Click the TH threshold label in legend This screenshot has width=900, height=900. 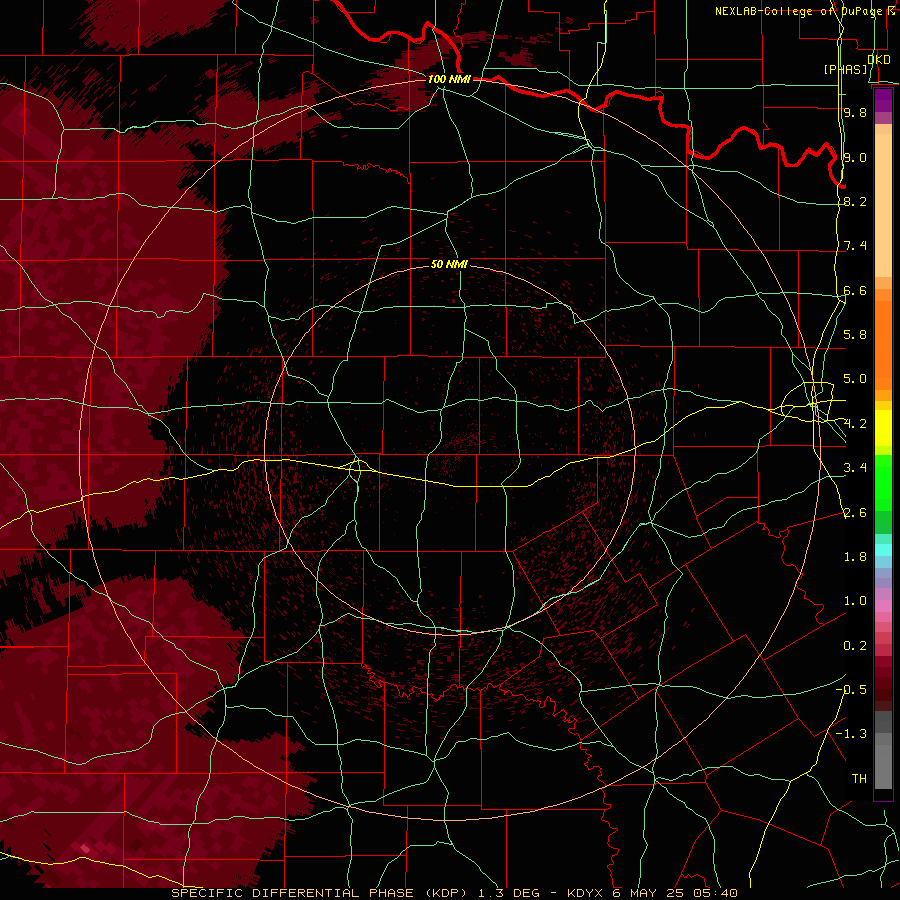[859, 779]
